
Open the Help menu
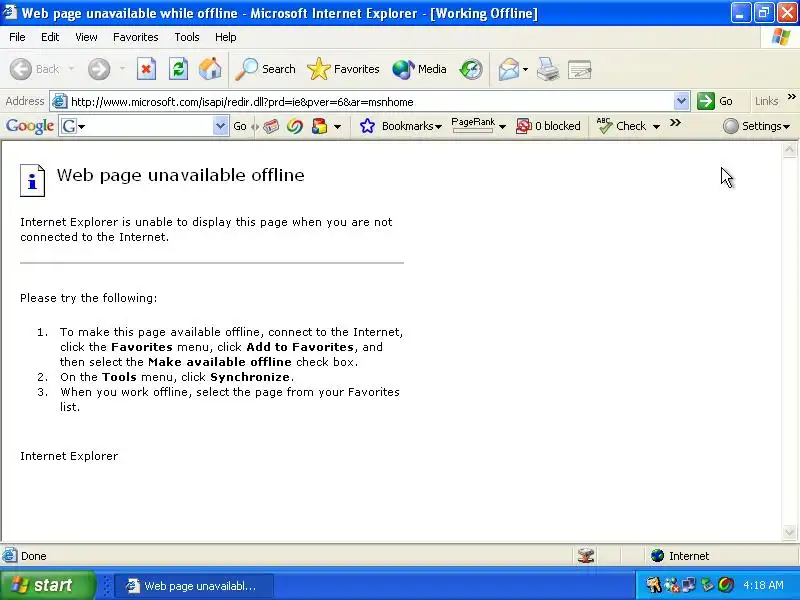pyautogui.click(x=226, y=37)
